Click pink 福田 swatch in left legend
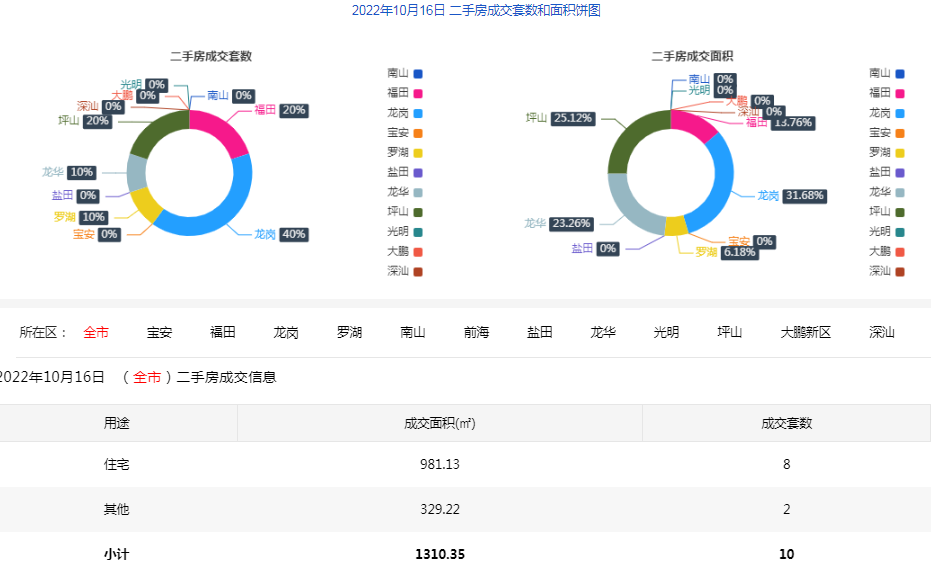The width and height of the screenshot is (931, 570). (x=417, y=93)
